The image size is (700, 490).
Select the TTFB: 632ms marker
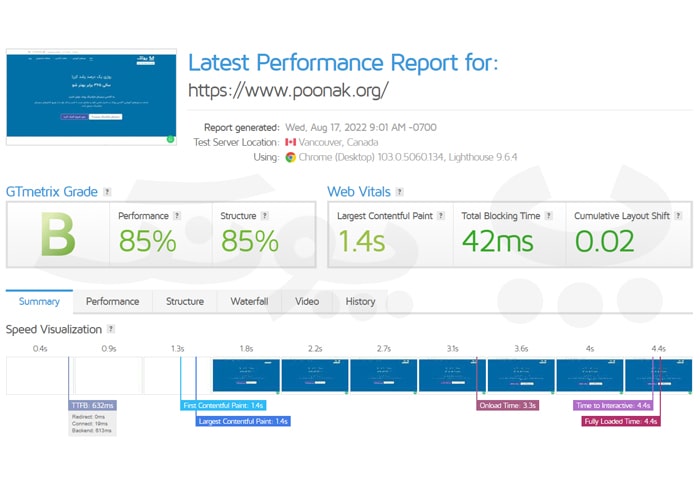coord(92,405)
